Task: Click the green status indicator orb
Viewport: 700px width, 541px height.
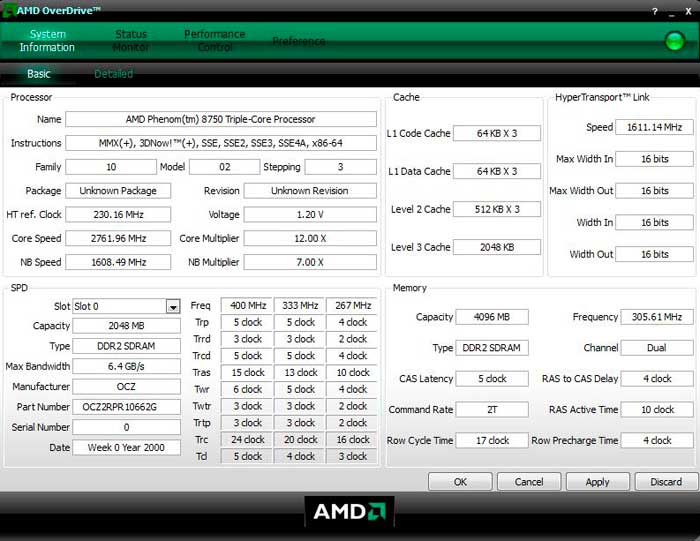Action: click(x=675, y=41)
